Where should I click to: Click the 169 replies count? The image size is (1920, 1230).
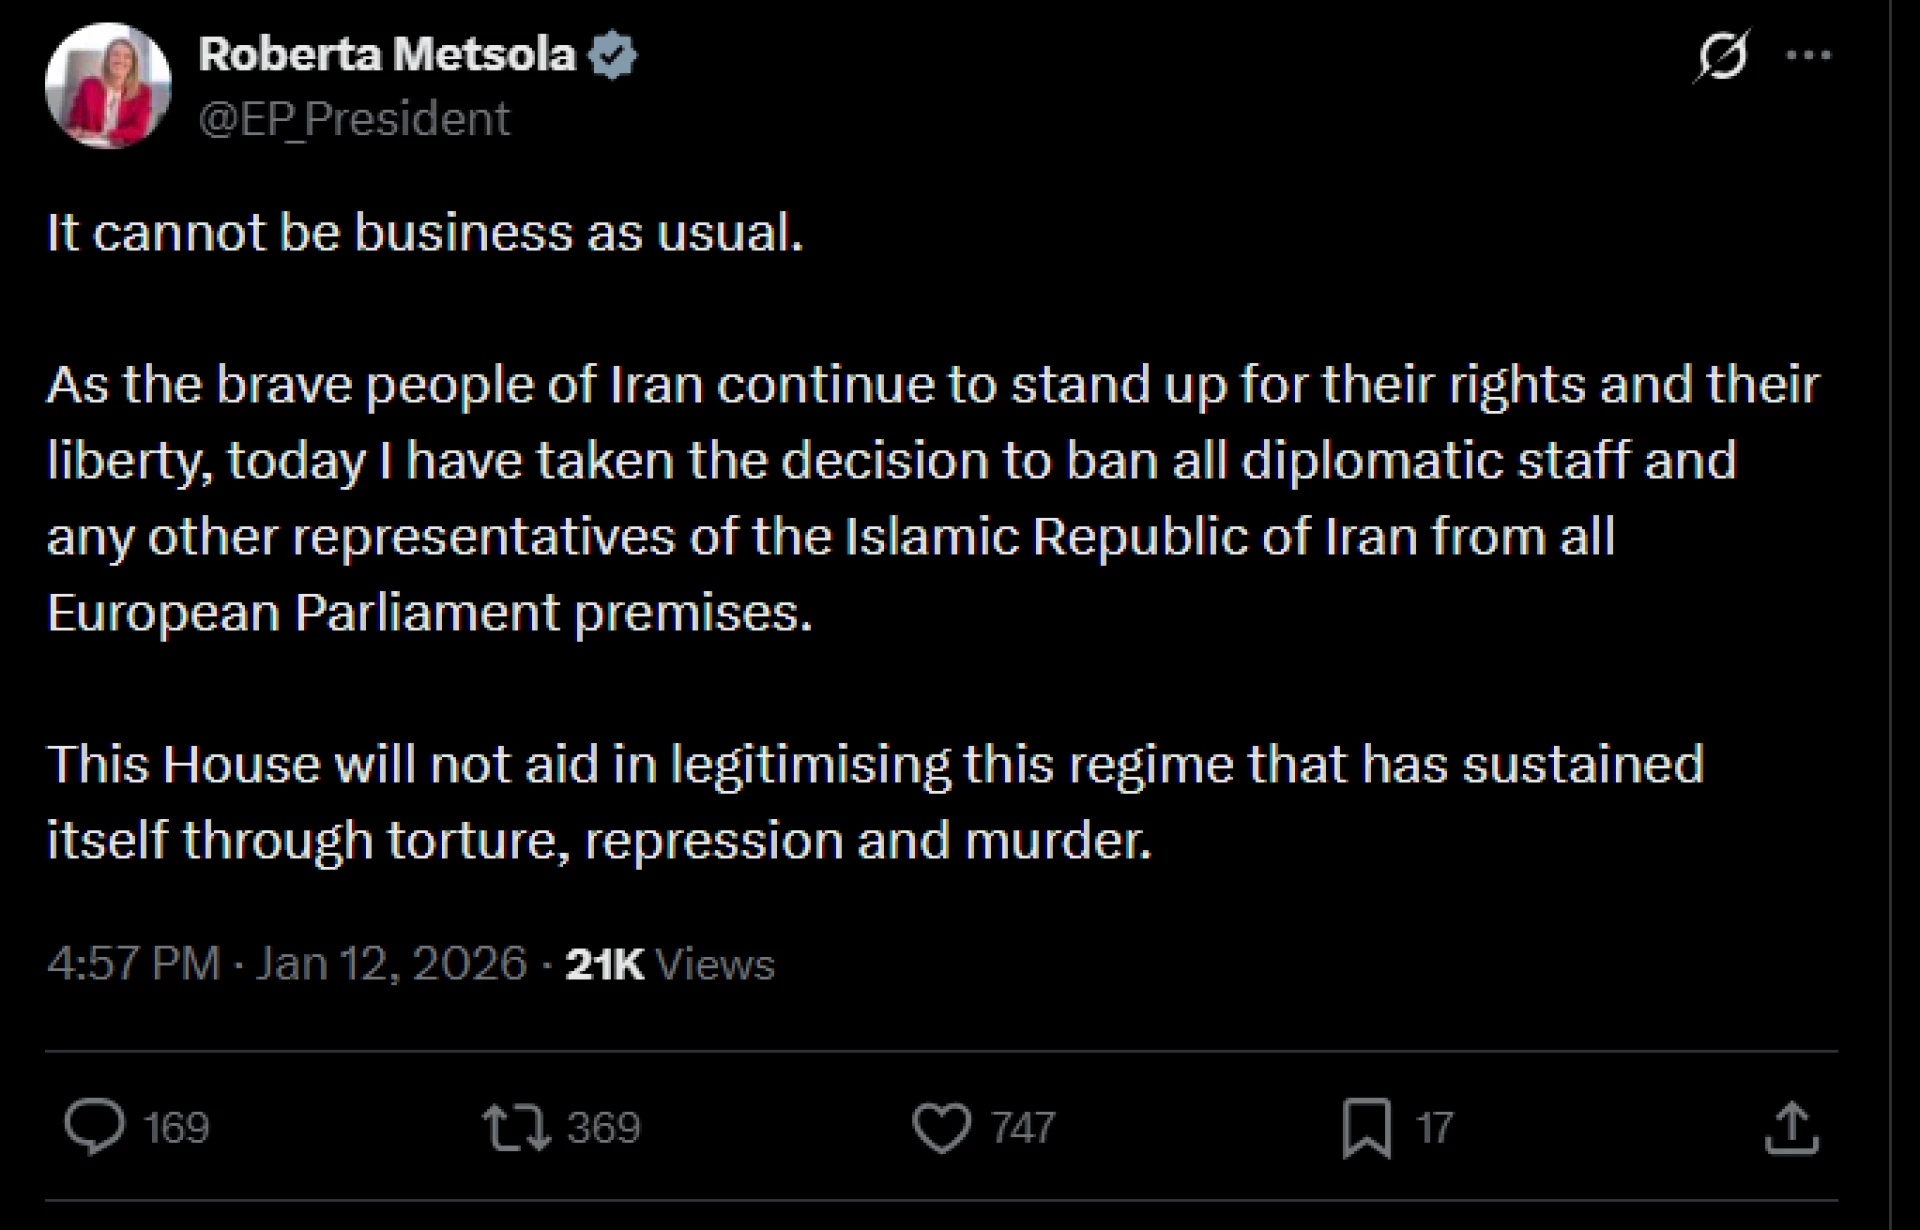coord(176,1128)
